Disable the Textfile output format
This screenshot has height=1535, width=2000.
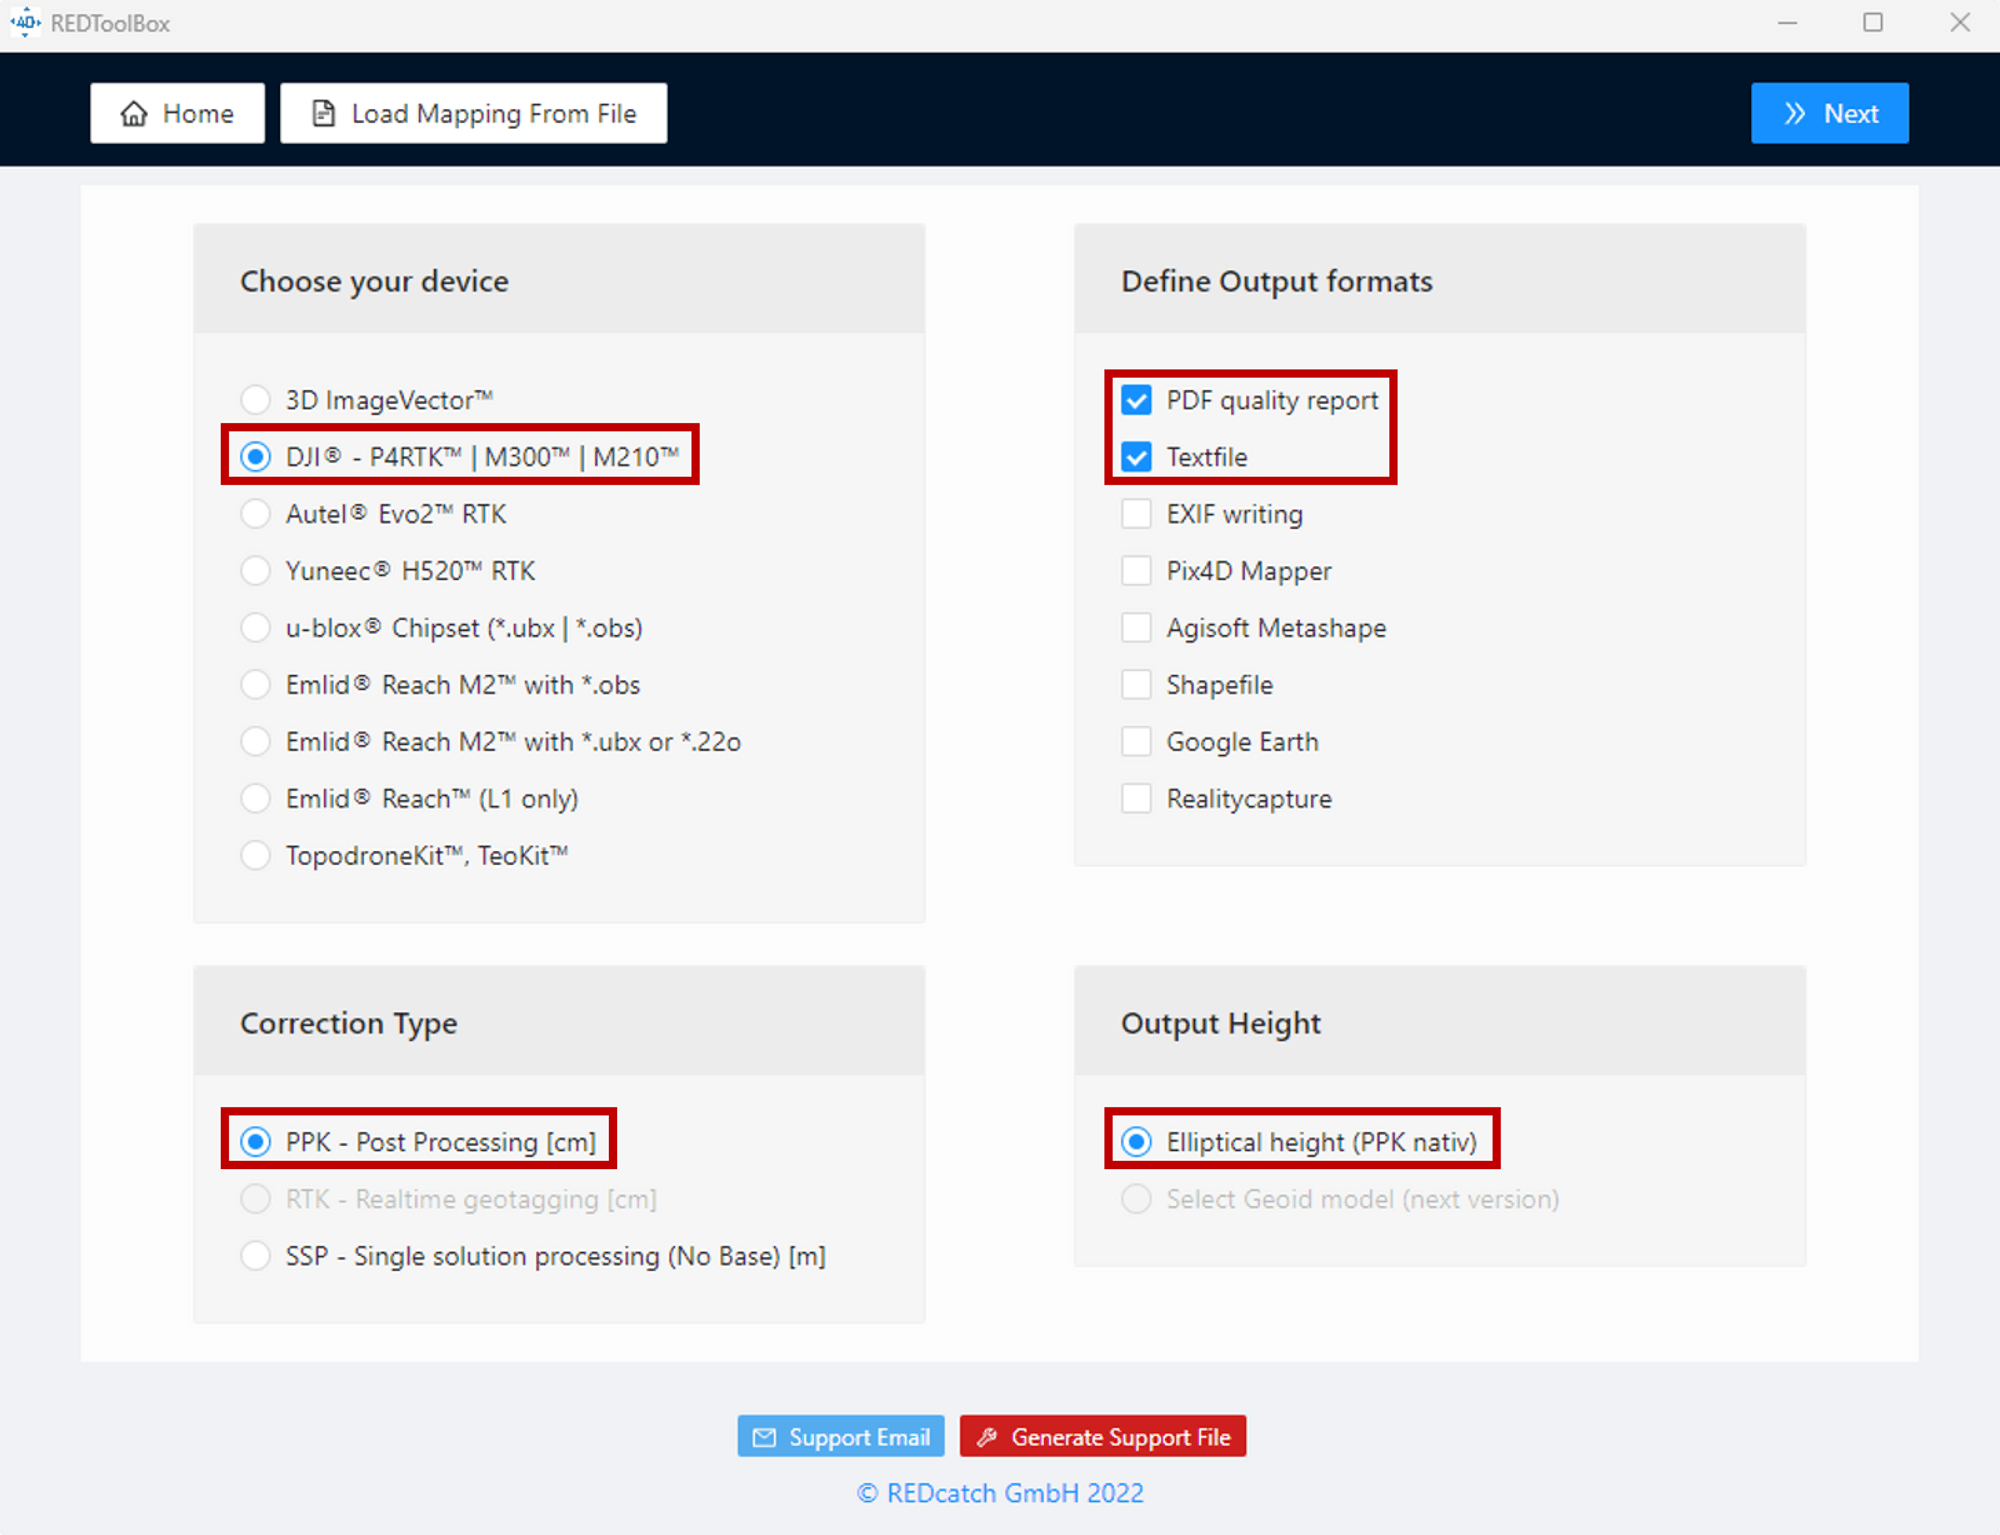[x=1136, y=457]
